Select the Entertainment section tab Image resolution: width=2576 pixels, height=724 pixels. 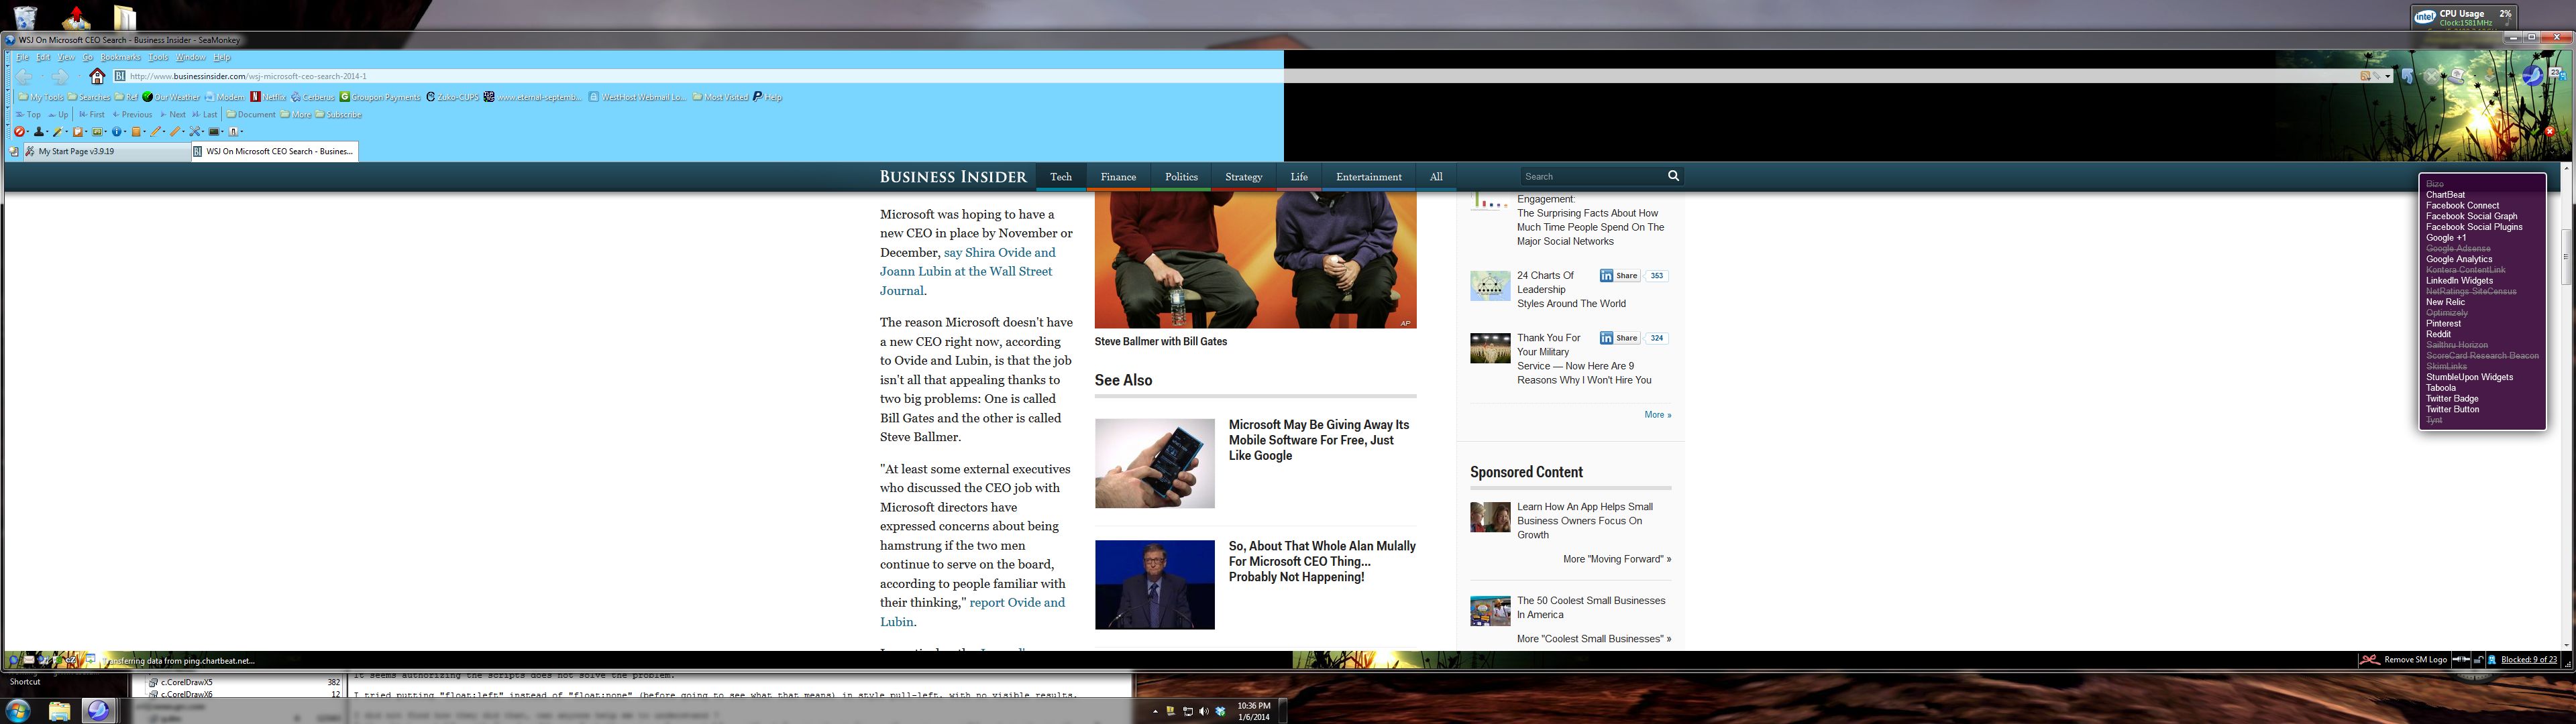pyautogui.click(x=1369, y=177)
